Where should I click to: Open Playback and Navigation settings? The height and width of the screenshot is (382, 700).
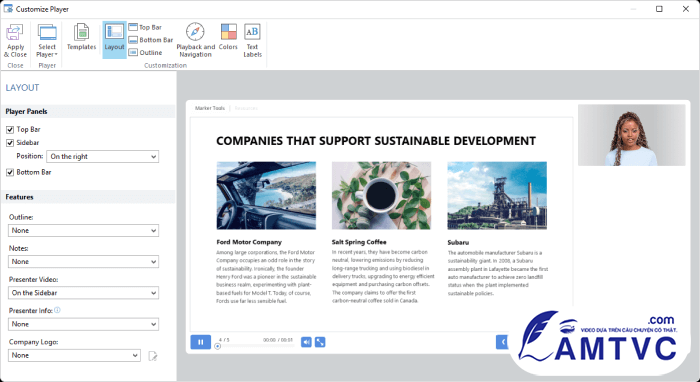point(196,41)
